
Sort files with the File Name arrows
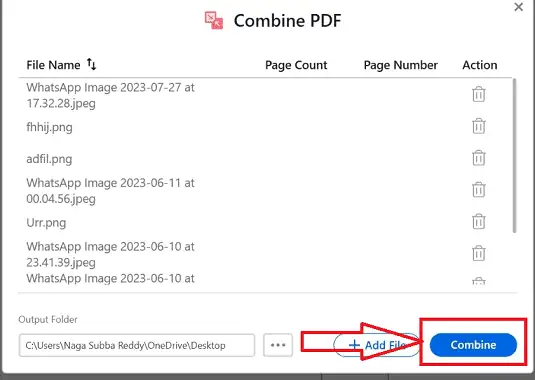click(x=91, y=64)
